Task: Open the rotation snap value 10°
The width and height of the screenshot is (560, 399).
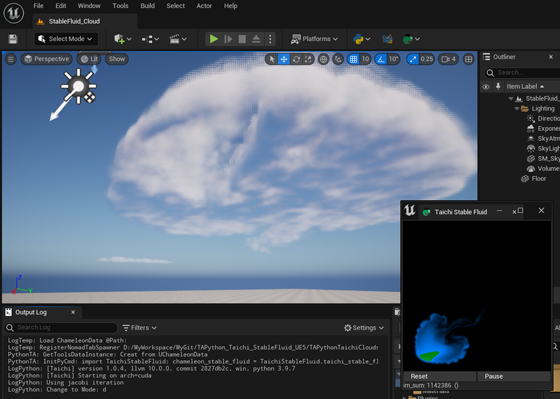Action: click(x=393, y=59)
